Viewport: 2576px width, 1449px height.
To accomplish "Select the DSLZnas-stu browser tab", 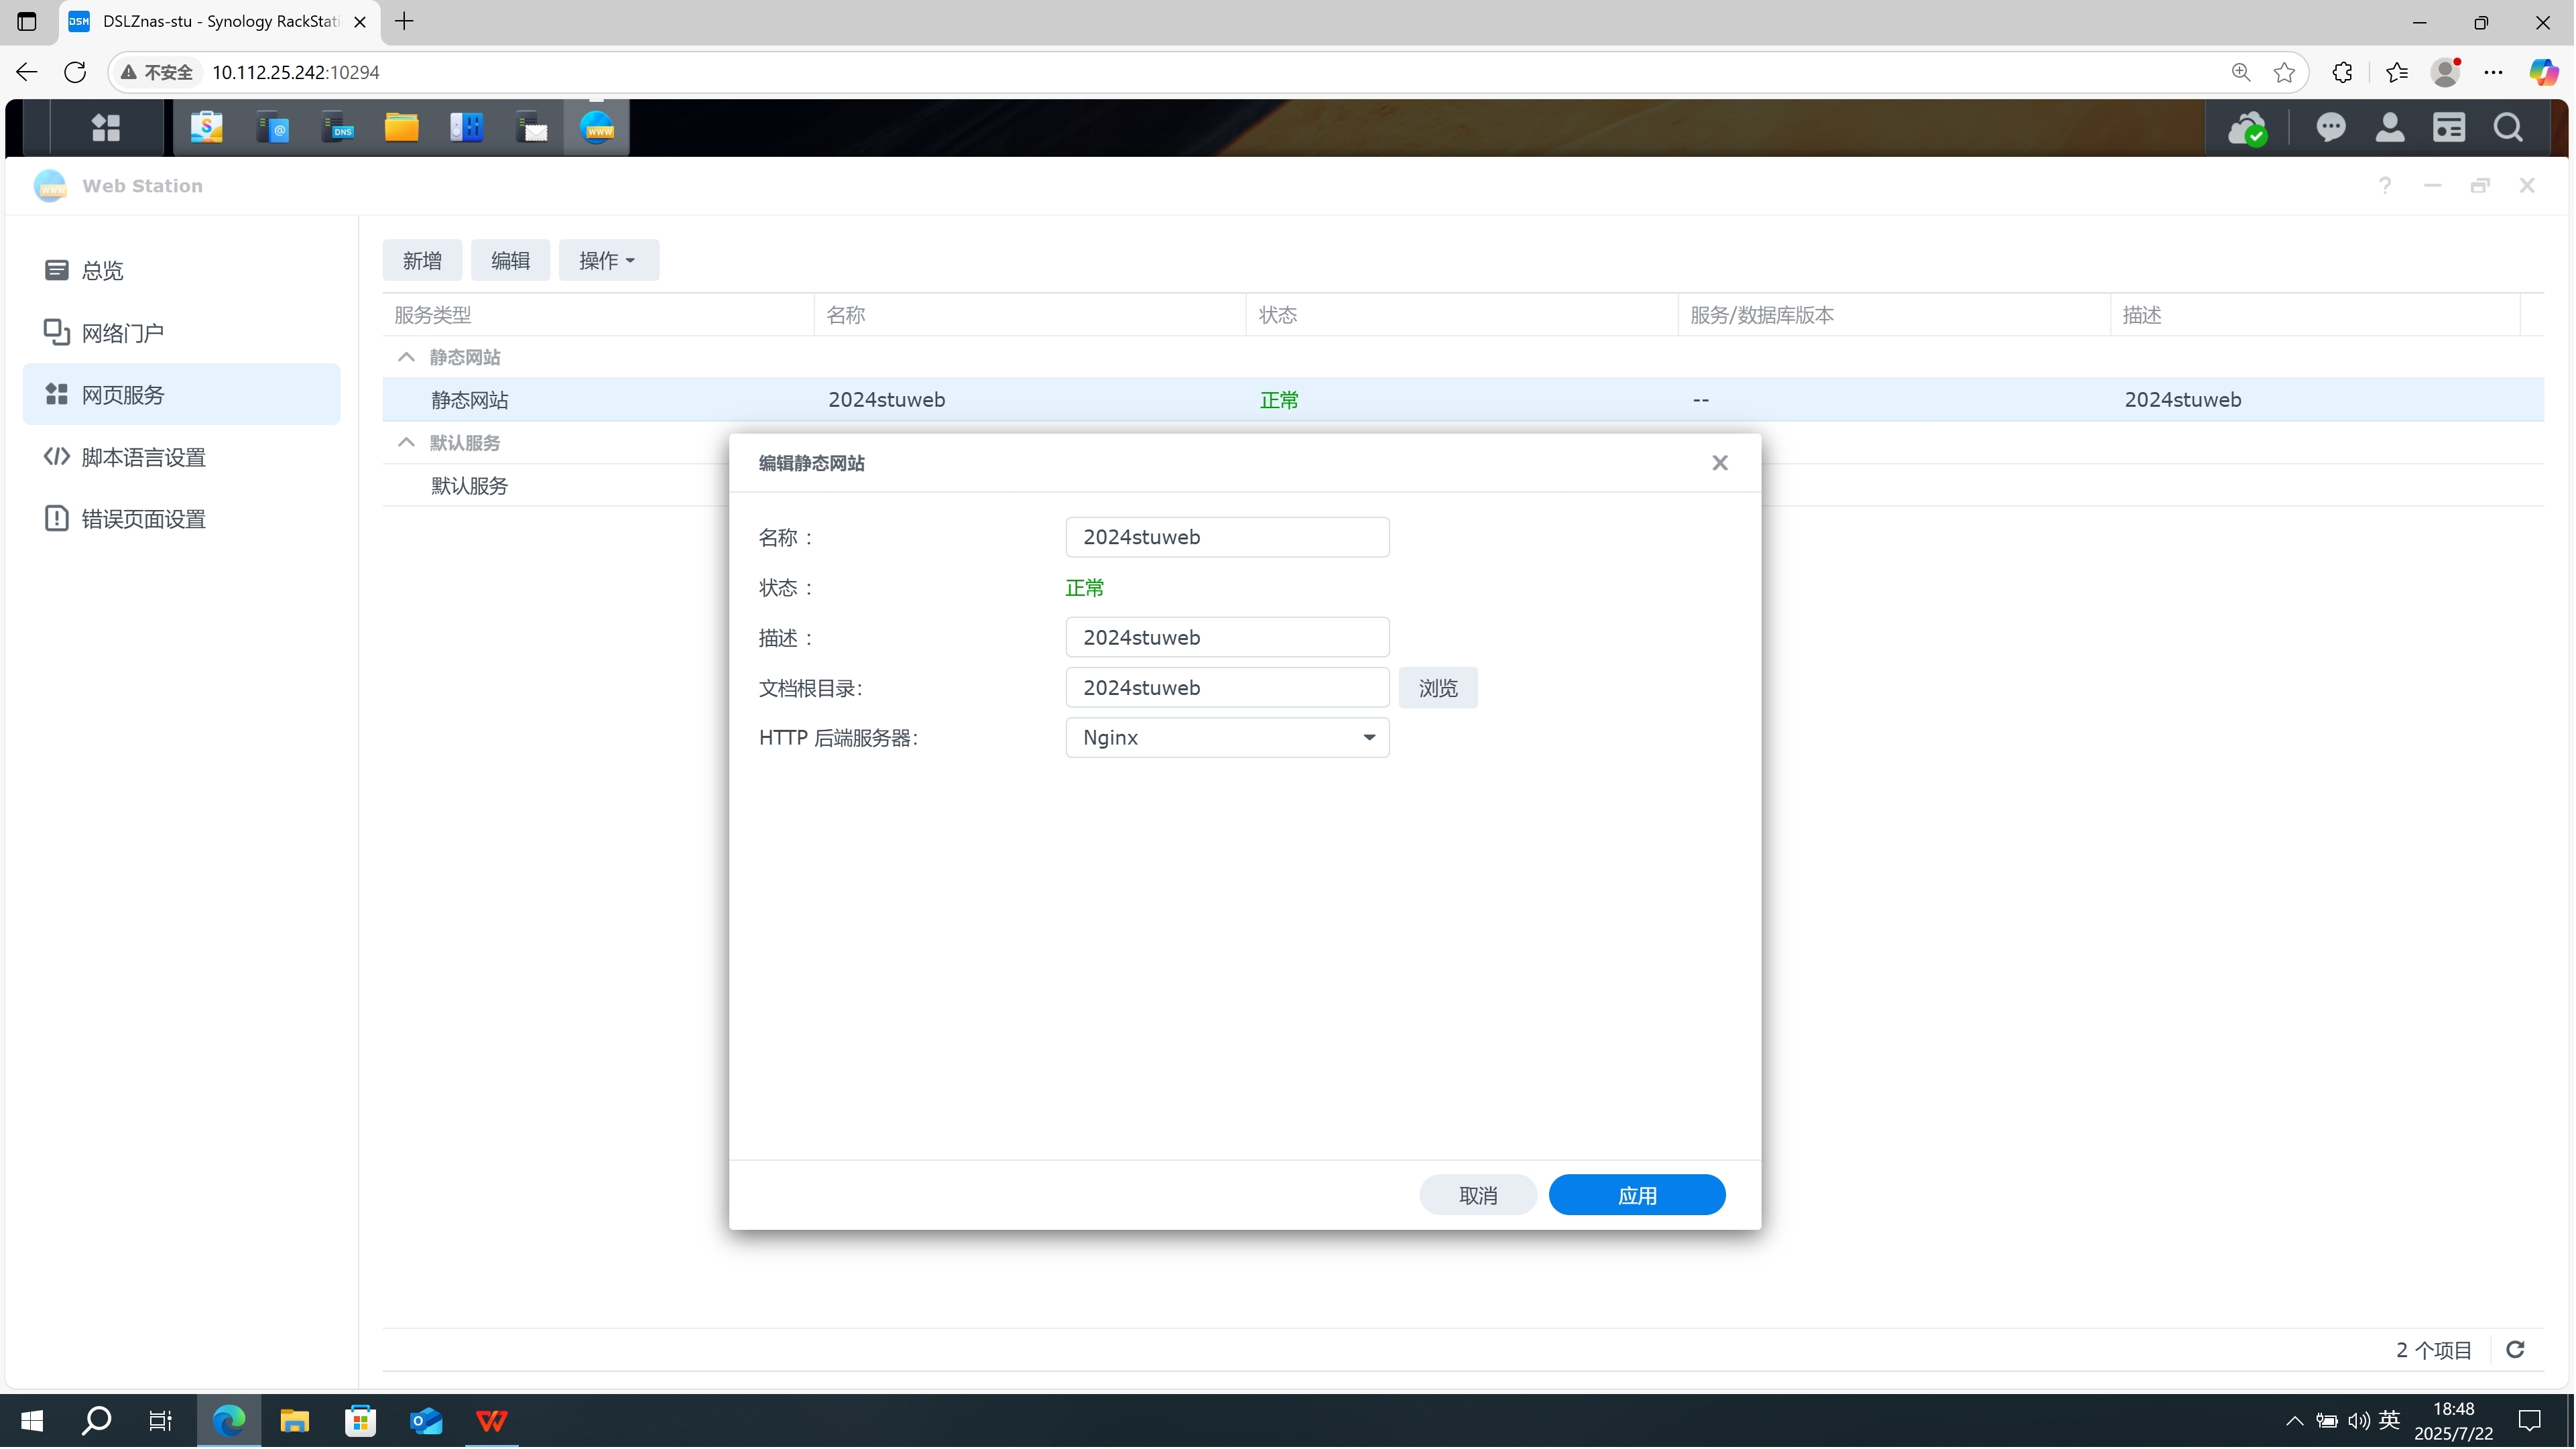I will (x=220, y=21).
